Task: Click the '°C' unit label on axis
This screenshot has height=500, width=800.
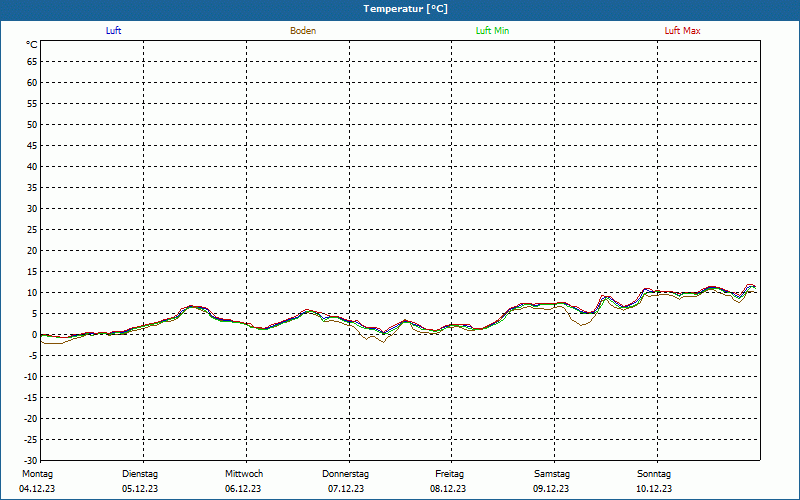Action: [32, 45]
